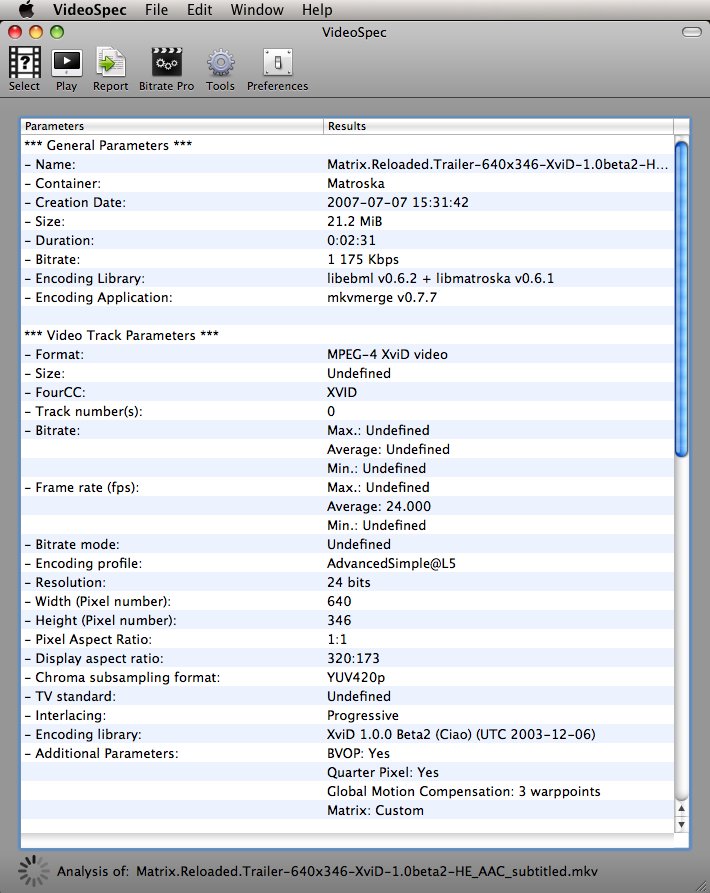Select the Track number(s) row
The height and width of the screenshot is (893, 710).
347,411
